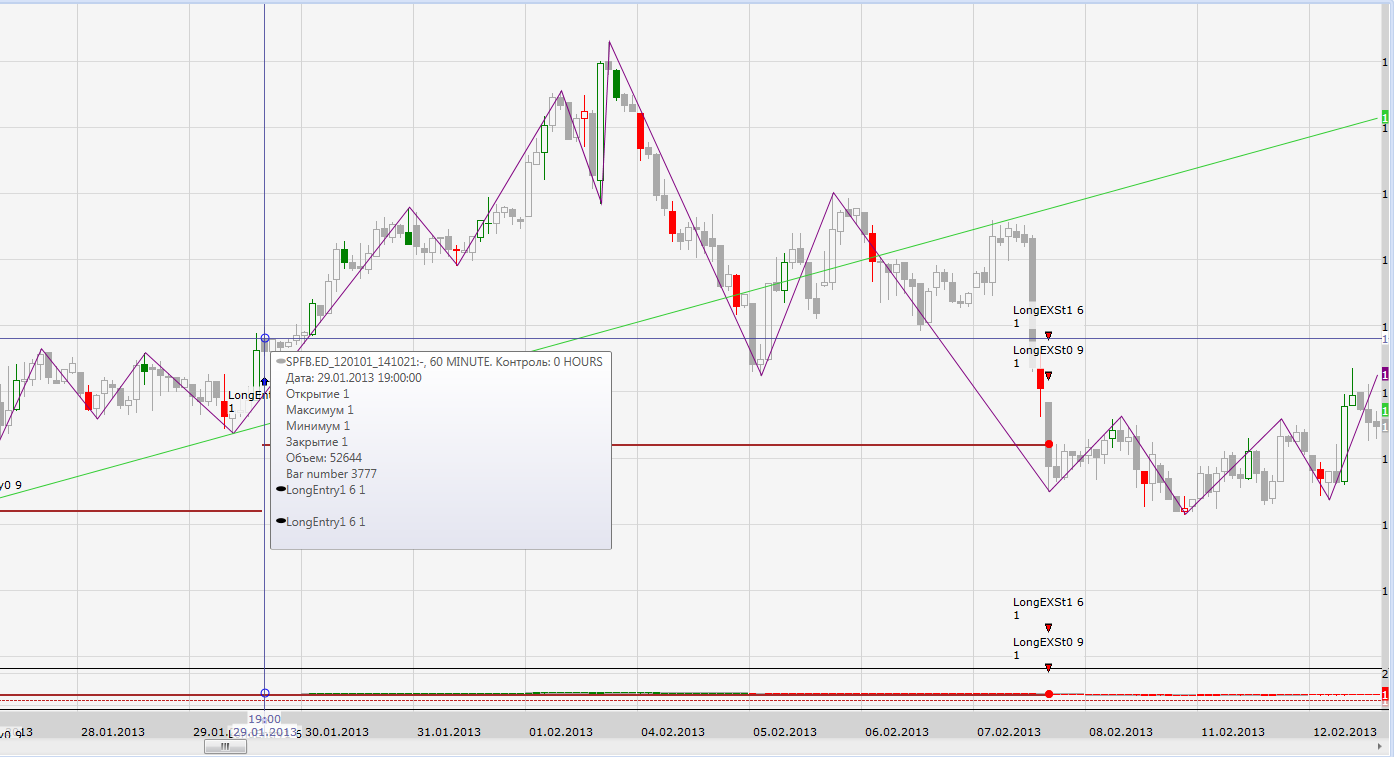Click the 'Объем: 52644' tooltip line

[324, 458]
